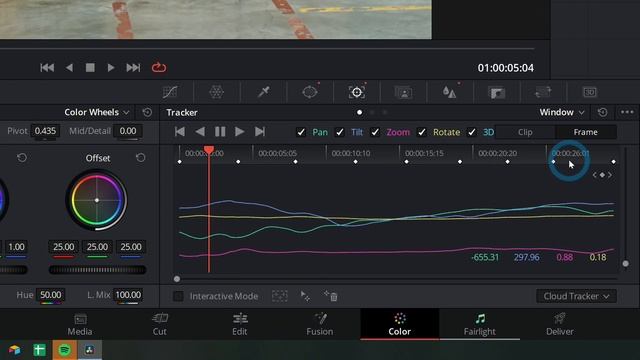Click the delete track points icon
The image size is (640, 360).
(331, 296)
